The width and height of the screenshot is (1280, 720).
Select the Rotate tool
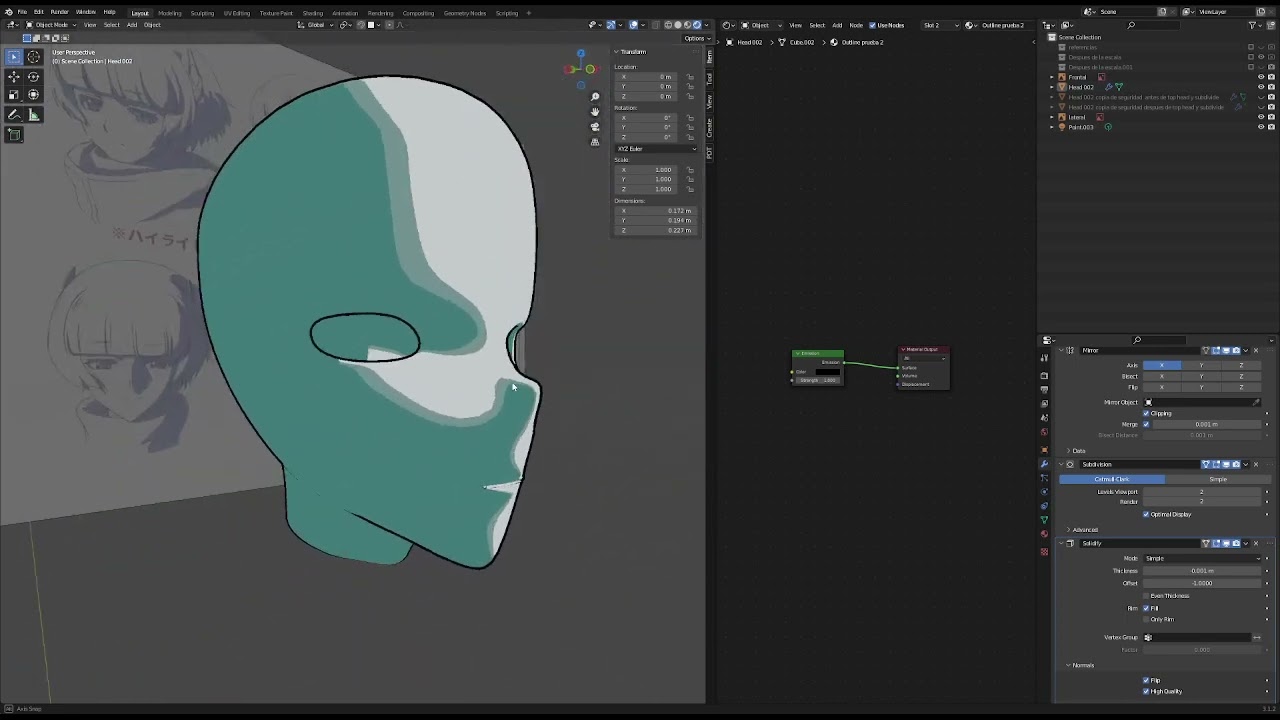click(33, 77)
